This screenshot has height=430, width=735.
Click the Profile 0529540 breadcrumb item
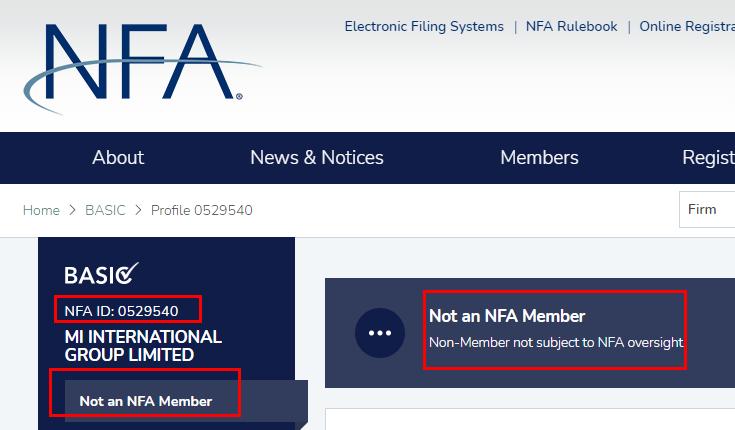201,210
